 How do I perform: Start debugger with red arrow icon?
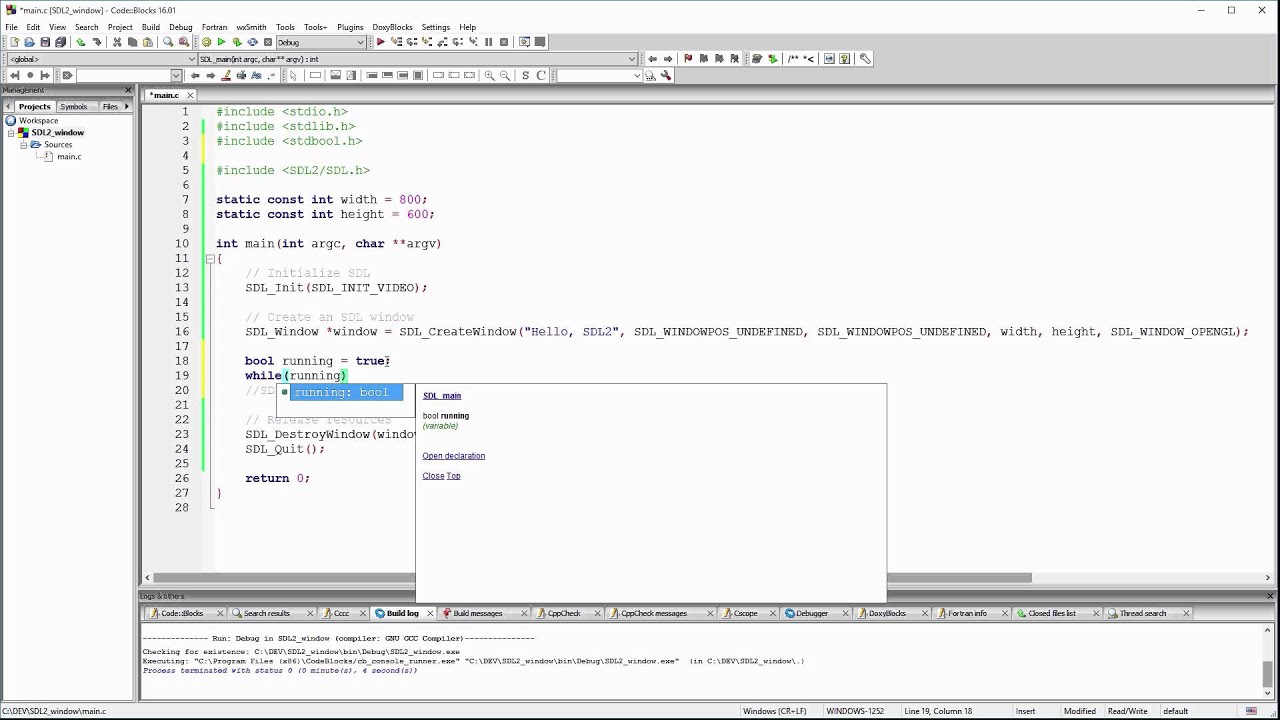click(380, 42)
